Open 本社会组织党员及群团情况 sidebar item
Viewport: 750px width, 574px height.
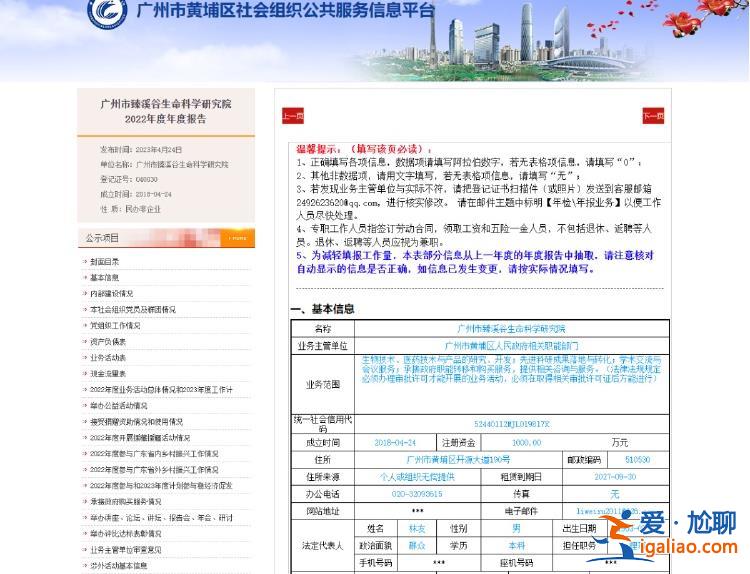coord(132,309)
